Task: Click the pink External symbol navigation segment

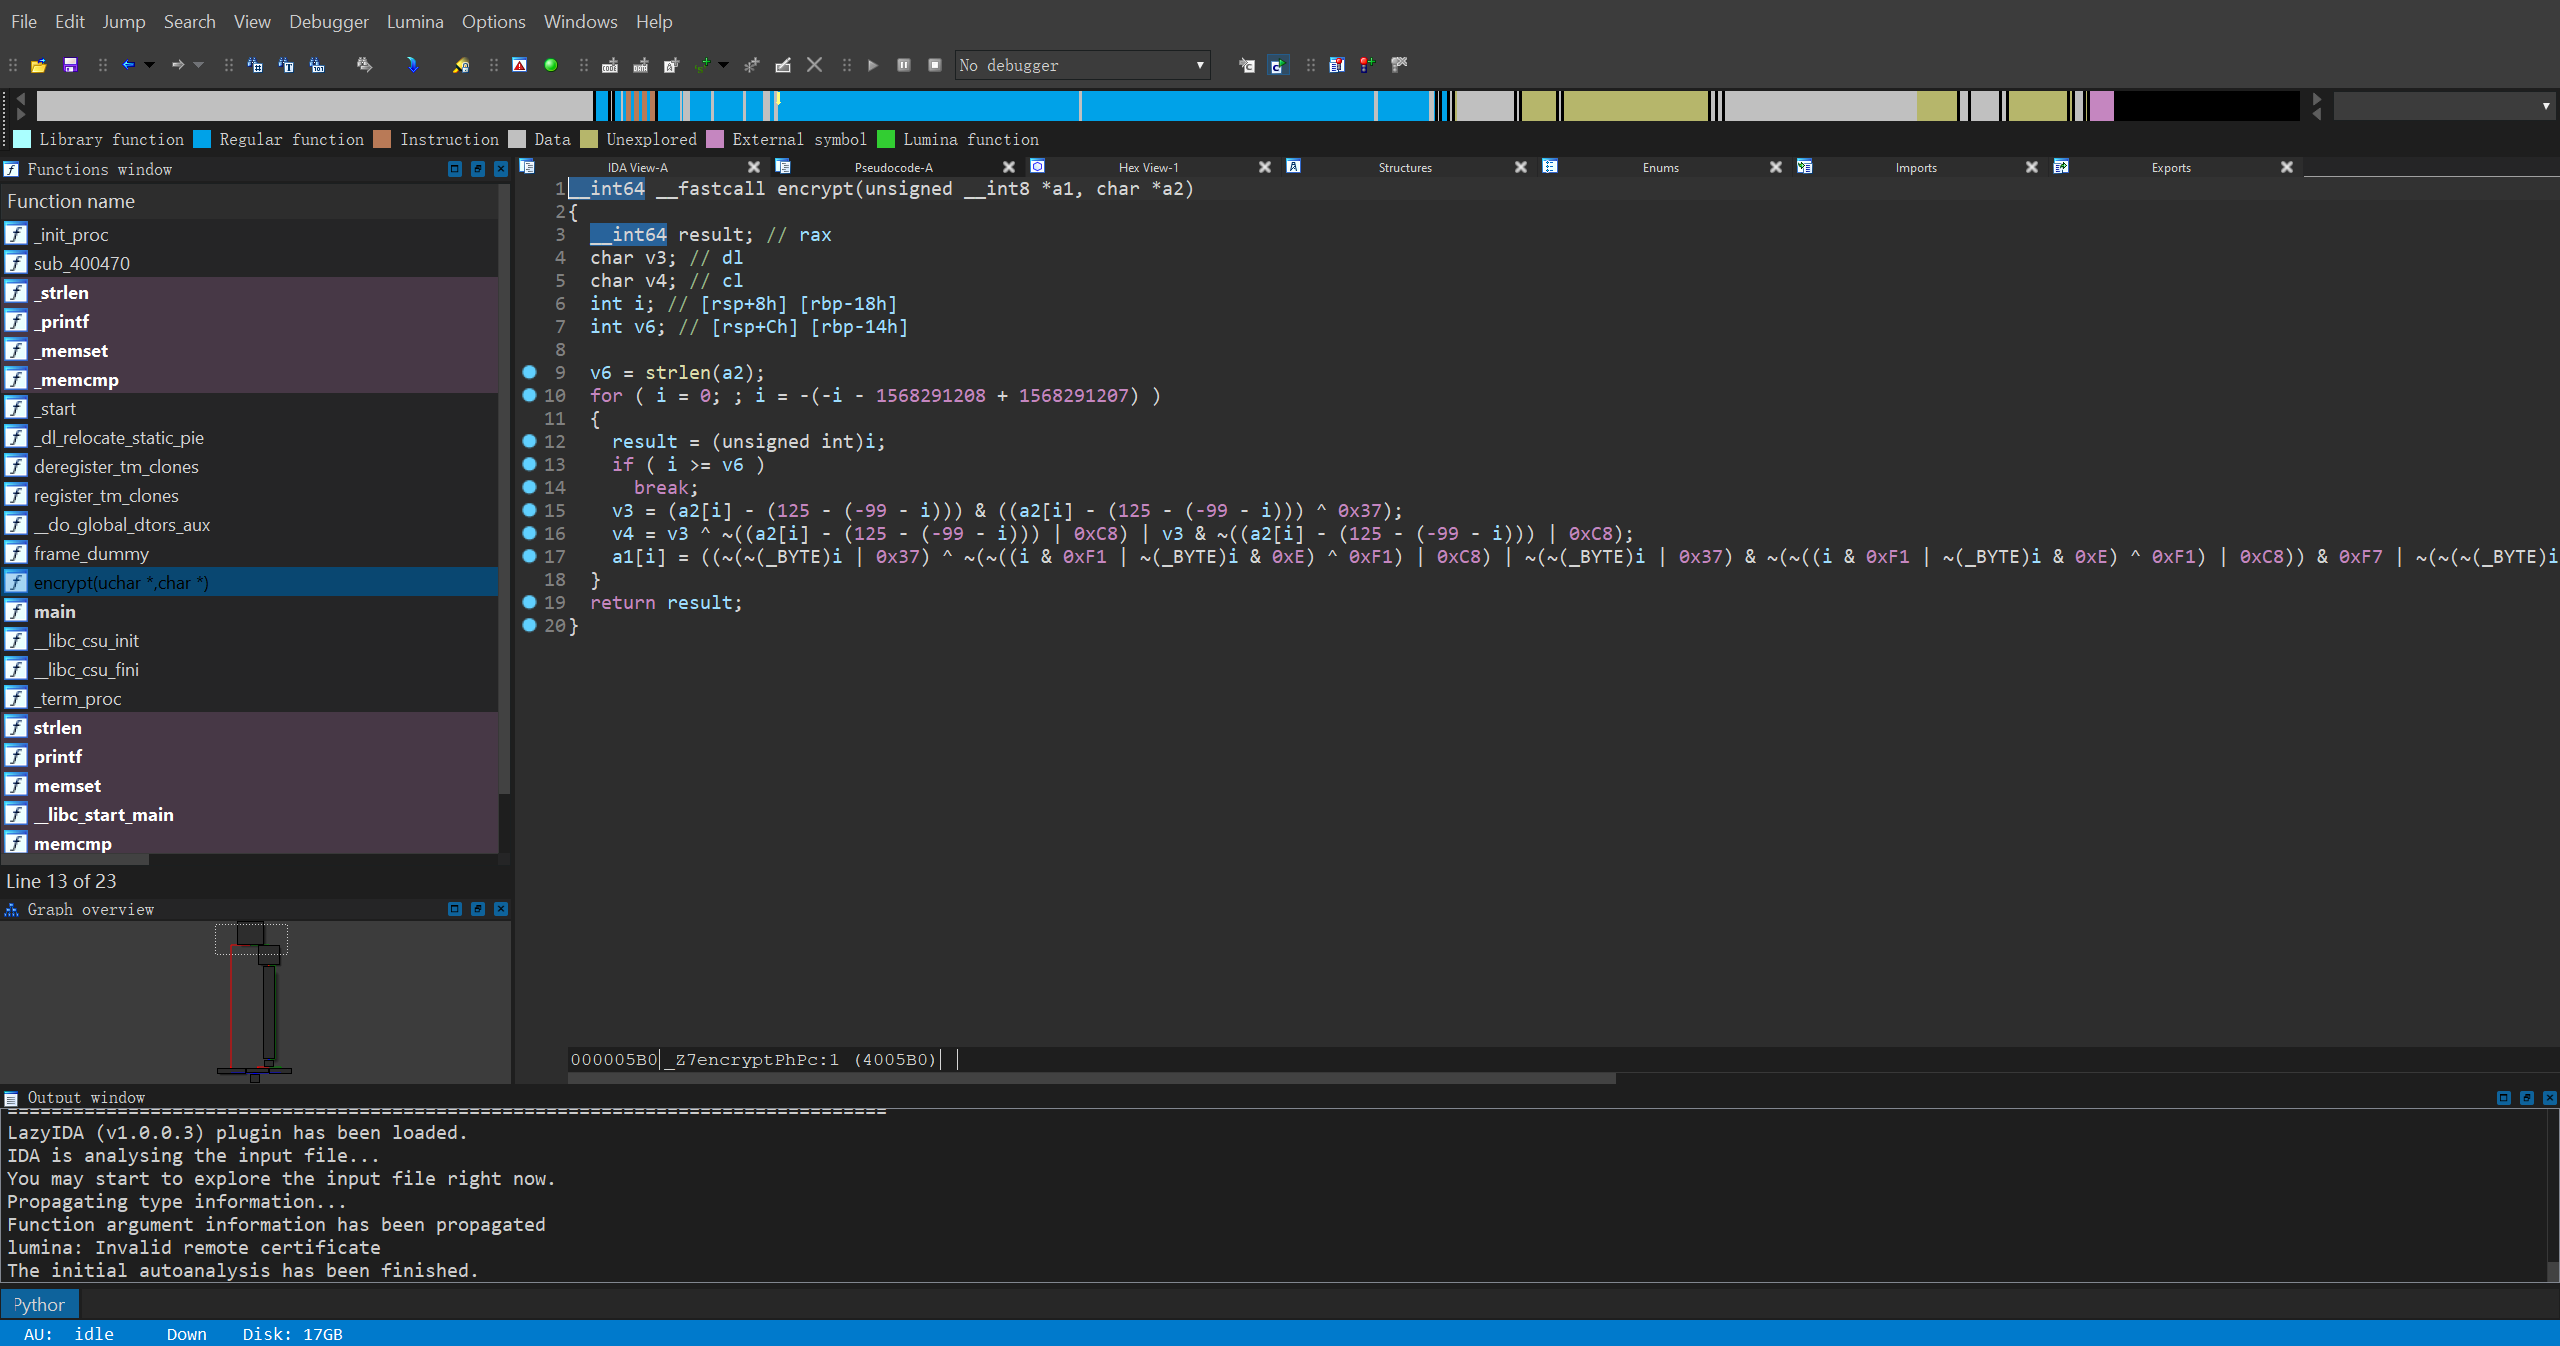Action: (2101, 106)
